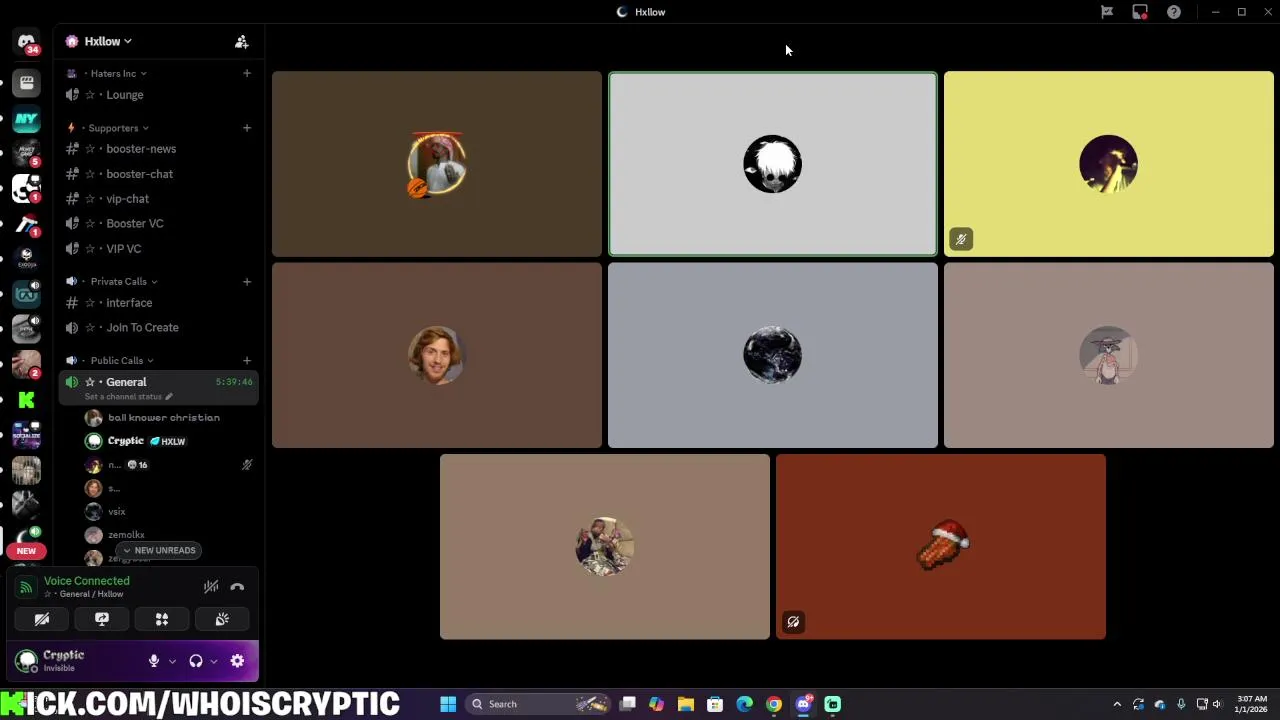Start an activity with the activities icon
The height and width of the screenshot is (720, 1280).
[x=162, y=620]
